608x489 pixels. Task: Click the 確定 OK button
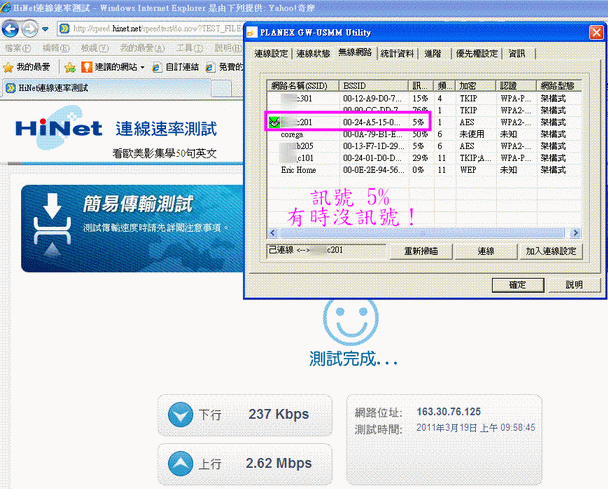[518, 285]
